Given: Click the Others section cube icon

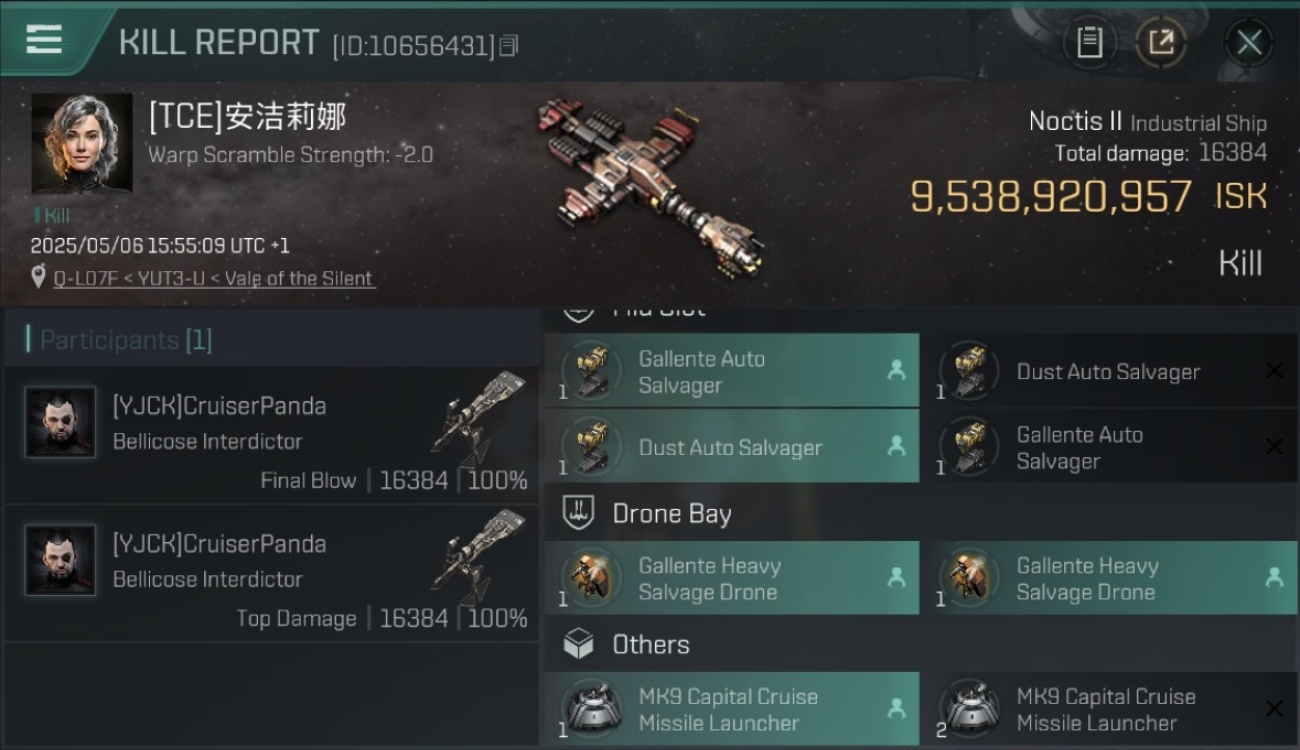Looking at the screenshot, I should [x=579, y=645].
